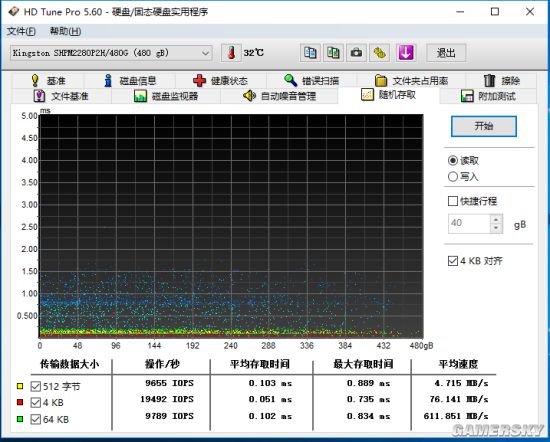Click the camera save screenshot icon
This screenshot has height=442, width=550.
click(x=356, y=53)
